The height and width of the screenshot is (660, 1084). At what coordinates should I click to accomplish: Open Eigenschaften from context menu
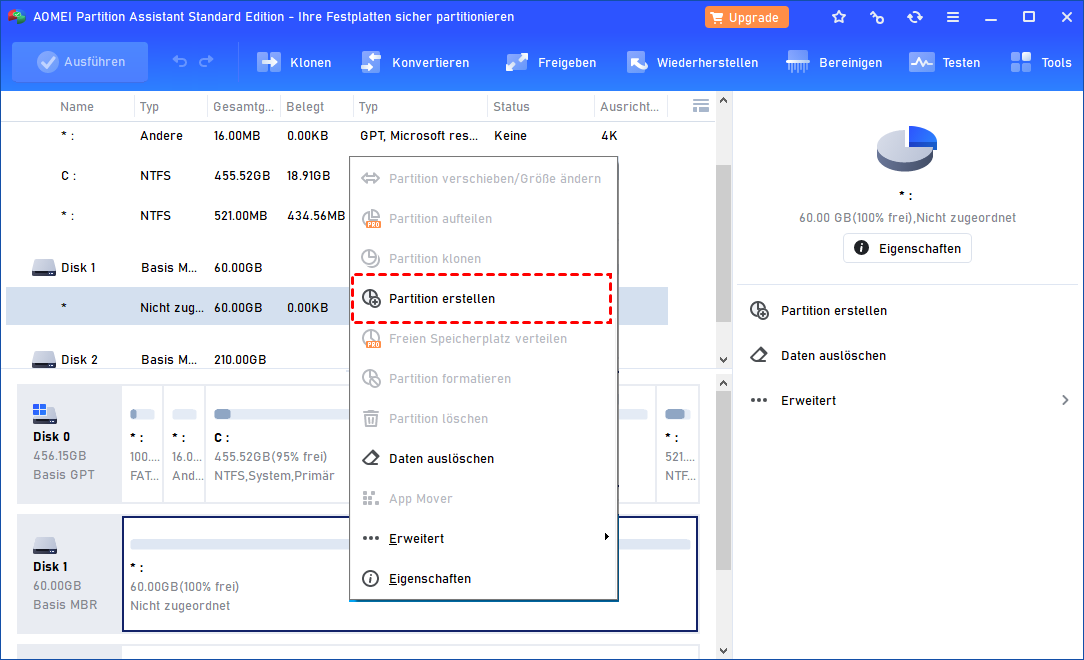pyautogui.click(x=483, y=578)
